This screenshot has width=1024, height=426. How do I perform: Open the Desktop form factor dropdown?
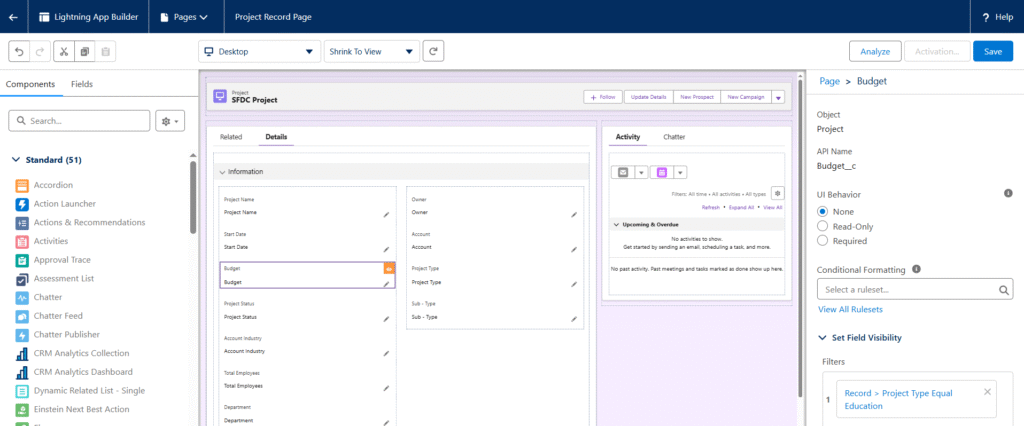click(259, 51)
